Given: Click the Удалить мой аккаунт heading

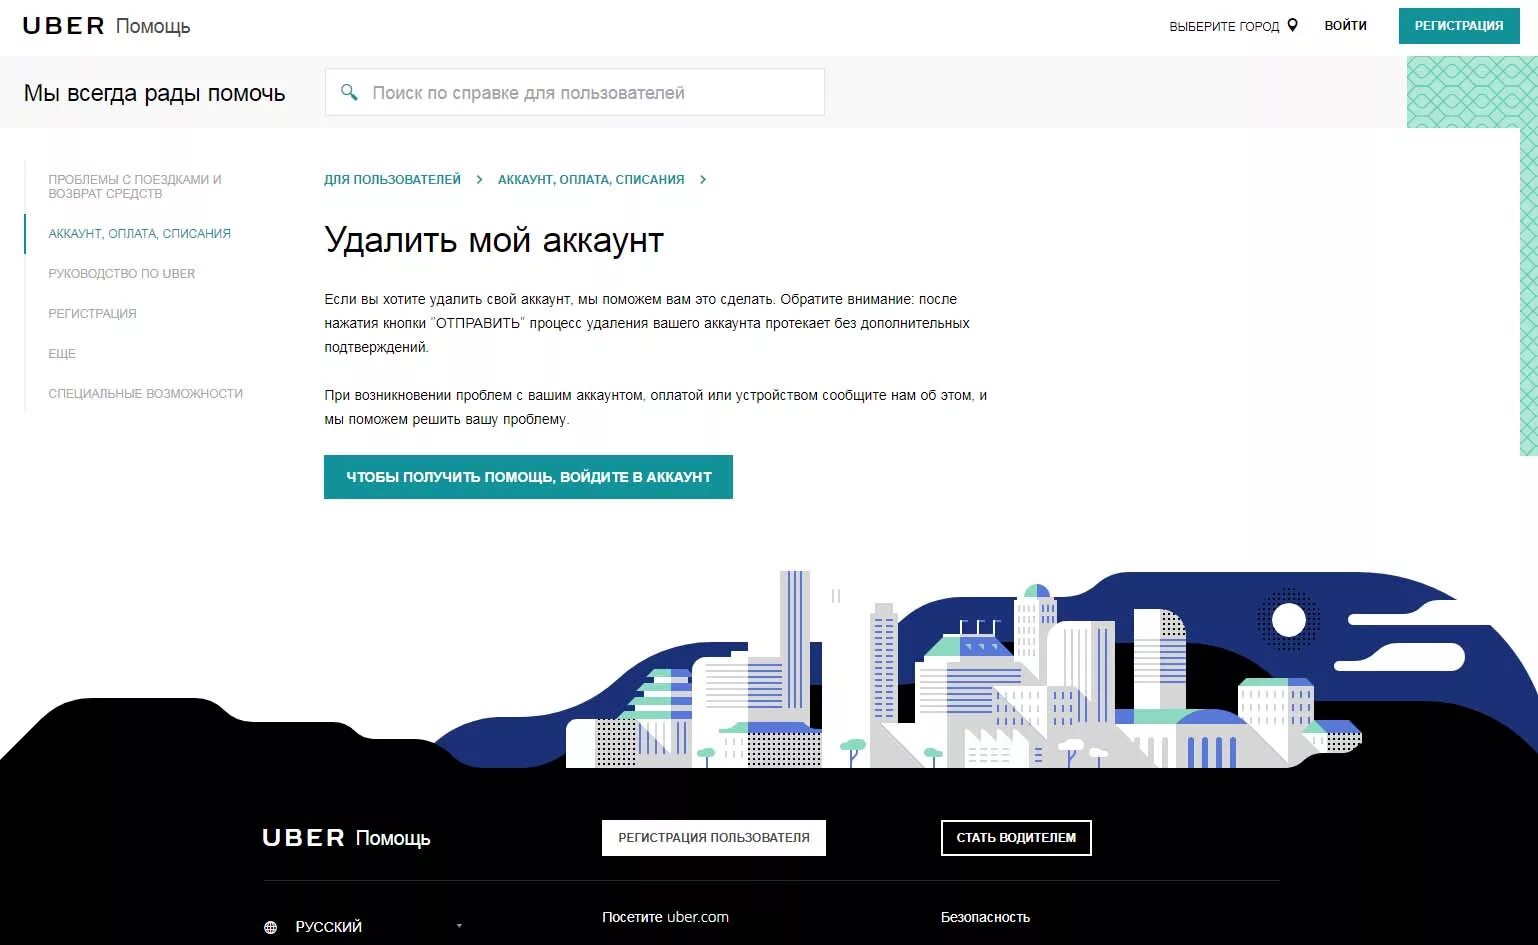Looking at the screenshot, I should coord(494,240).
